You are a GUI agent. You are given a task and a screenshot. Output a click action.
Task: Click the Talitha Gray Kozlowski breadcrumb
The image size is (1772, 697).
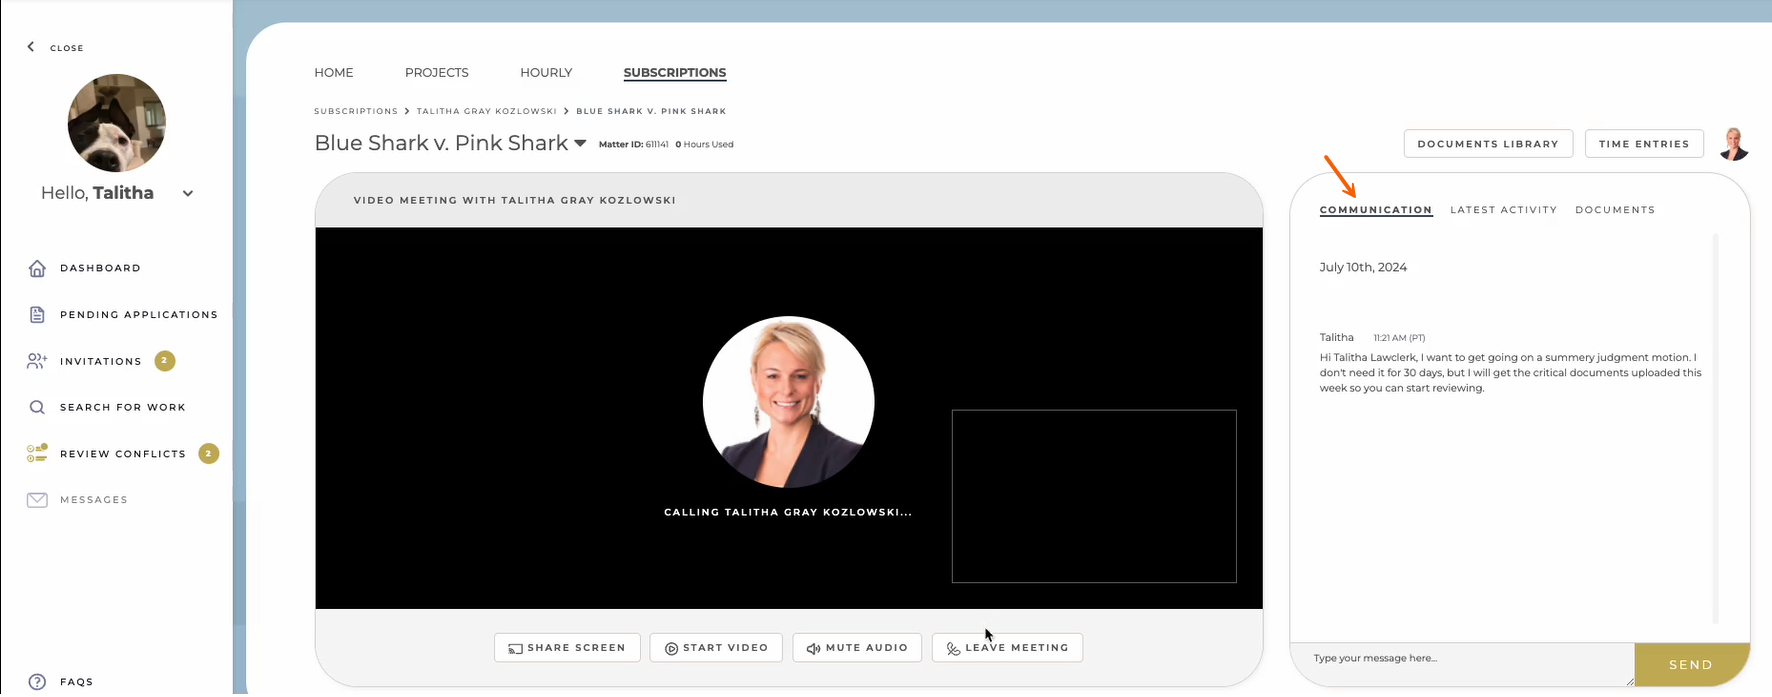click(x=487, y=111)
